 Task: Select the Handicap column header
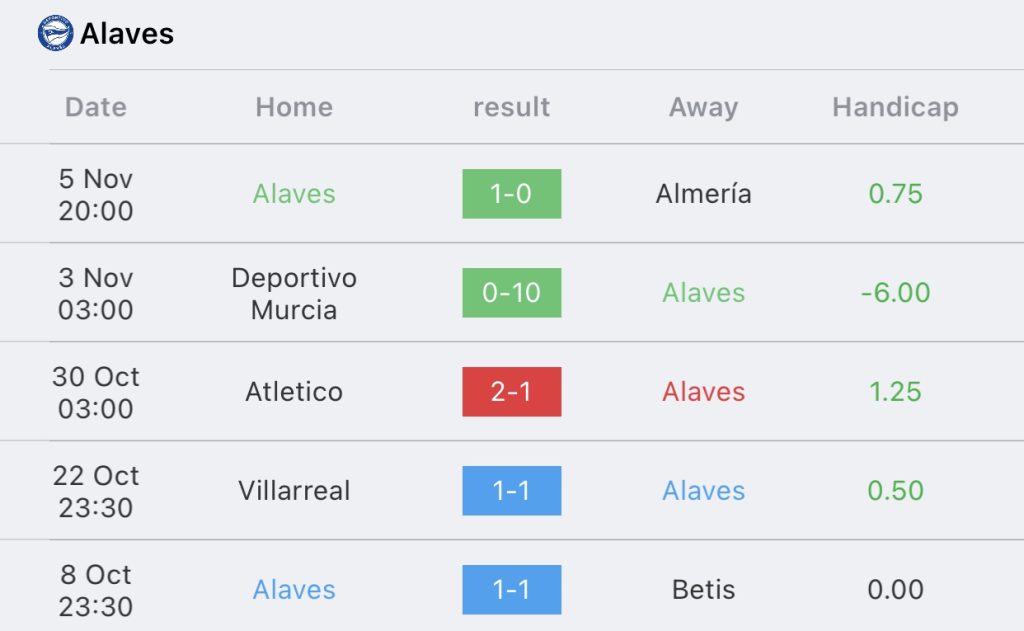[x=895, y=108]
